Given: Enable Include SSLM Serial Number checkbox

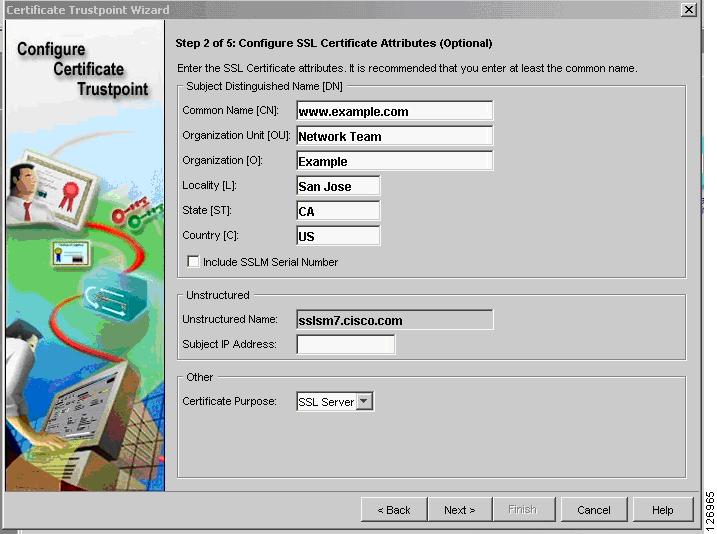Looking at the screenshot, I should [x=193, y=262].
